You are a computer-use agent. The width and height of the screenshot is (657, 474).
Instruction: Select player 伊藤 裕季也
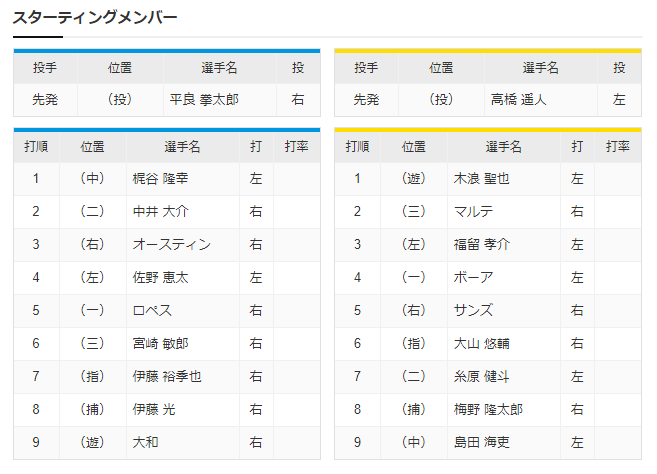click(167, 376)
